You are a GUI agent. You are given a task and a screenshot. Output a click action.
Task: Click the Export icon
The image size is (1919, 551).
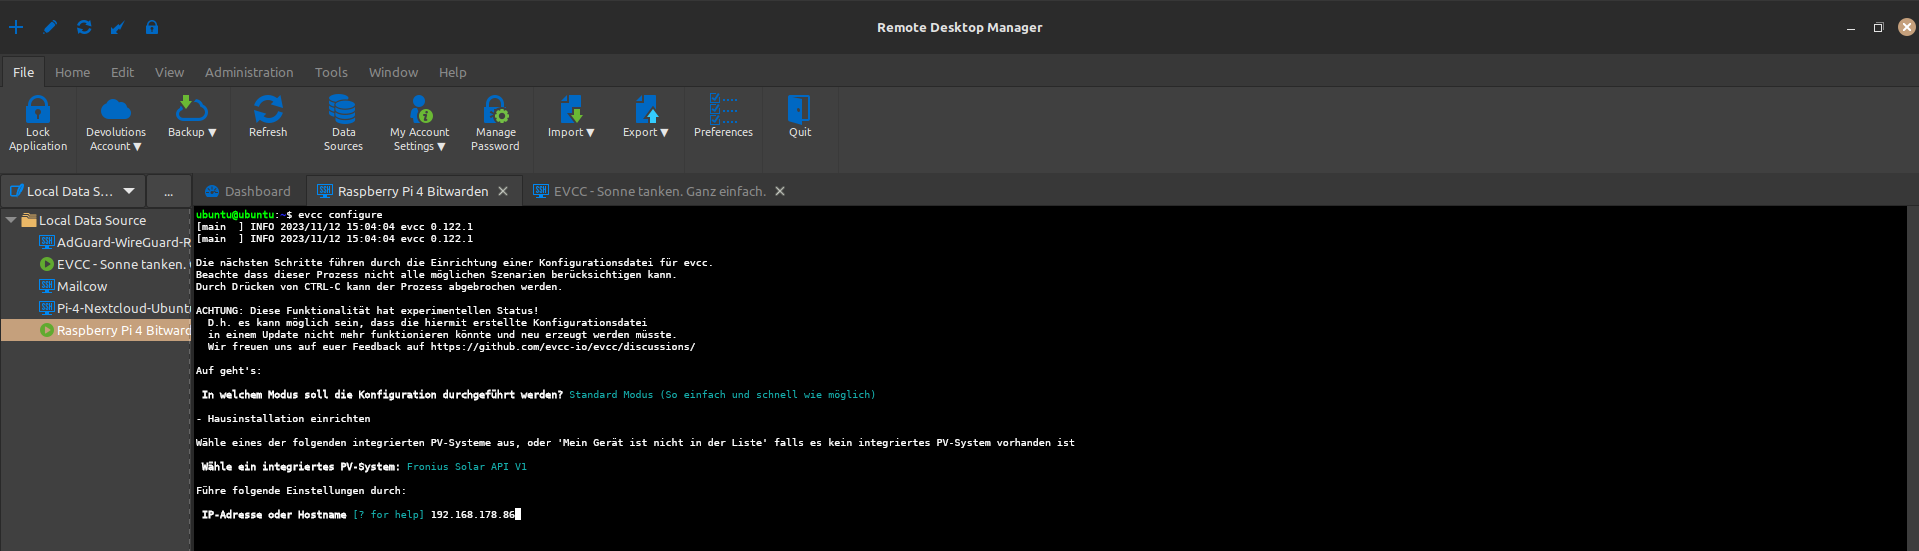[x=645, y=110]
